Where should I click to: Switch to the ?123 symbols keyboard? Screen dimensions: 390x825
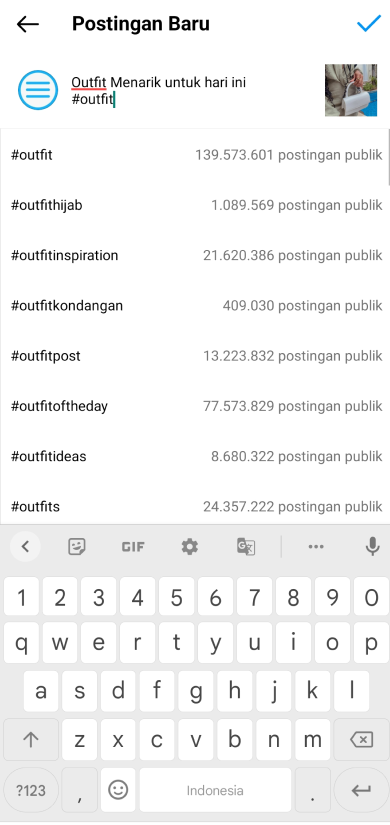click(31, 790)
